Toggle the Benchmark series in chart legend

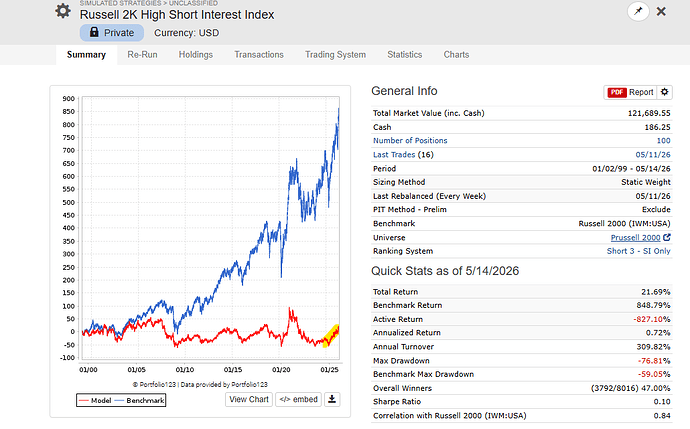tap(139, 400)
